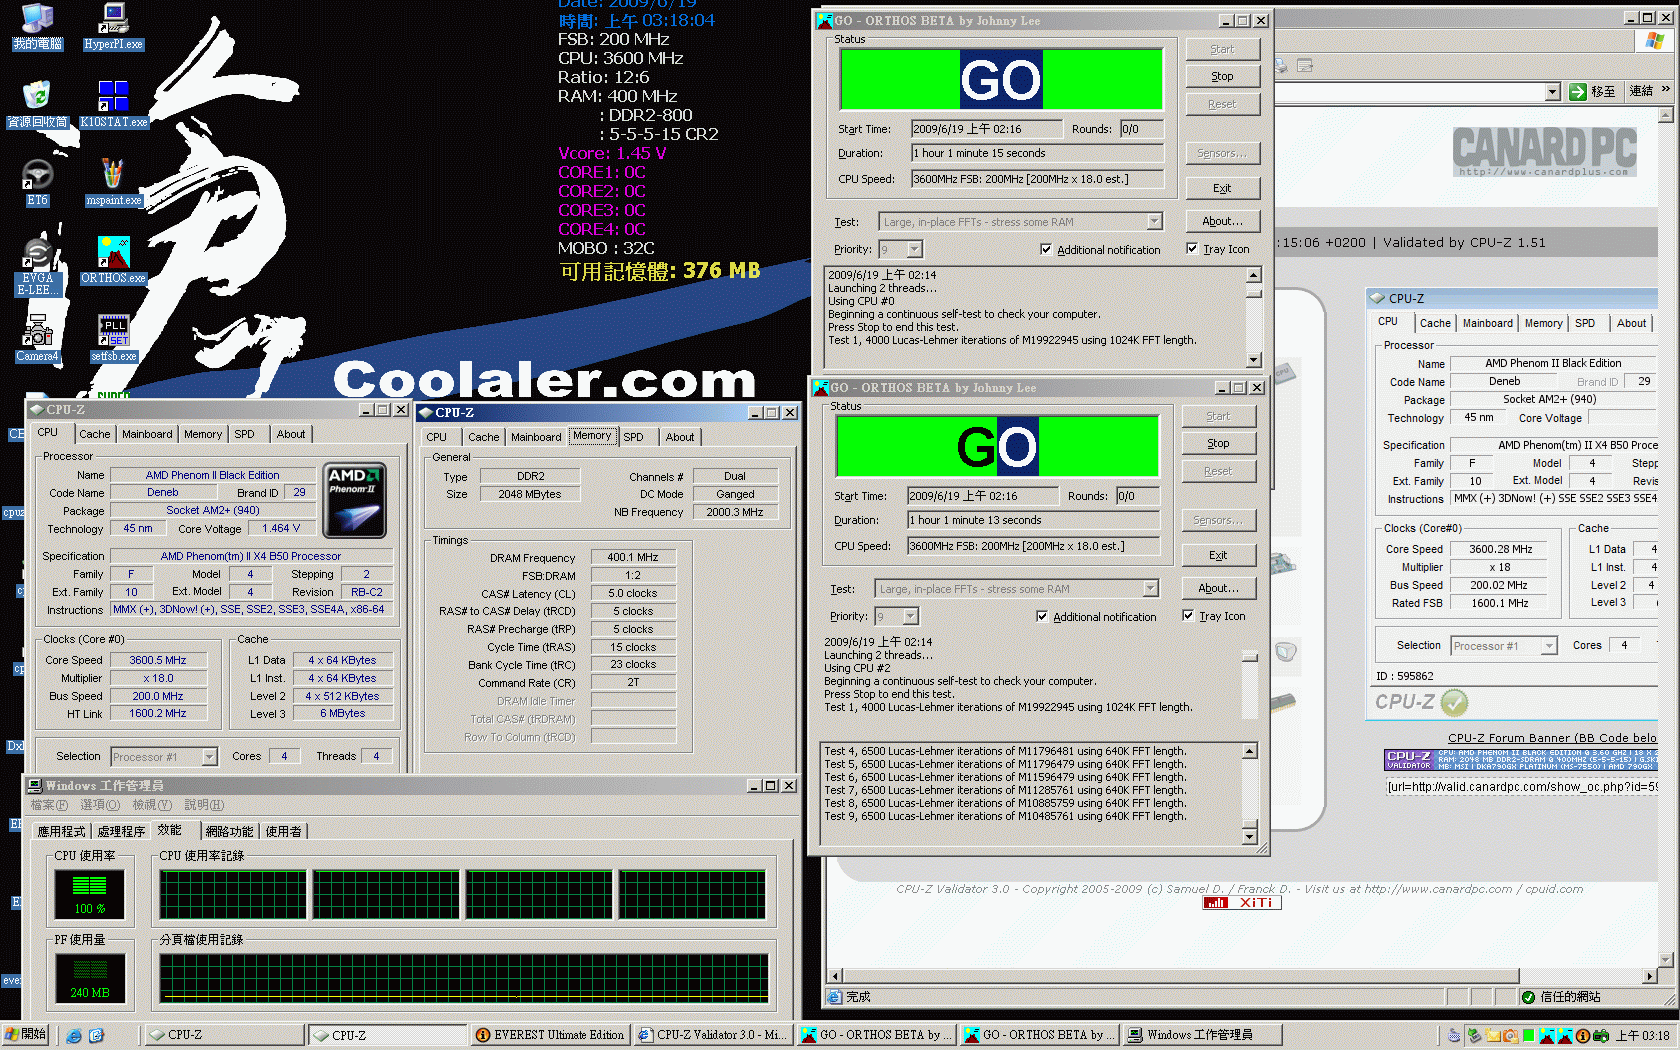The image size is (1680, 1050).
Task: Switch to Cache tab in left CPU-Z window
Action: point(95,434)
